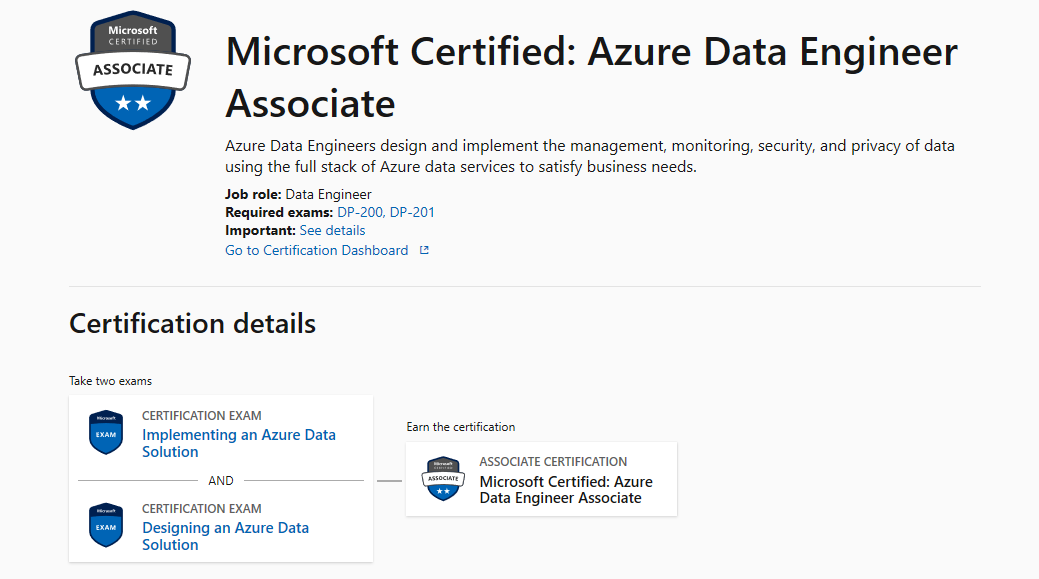This screenshot has height=579, width=1039.
Task: Go to Certification Dashboard link
Action: coord(317,250)
